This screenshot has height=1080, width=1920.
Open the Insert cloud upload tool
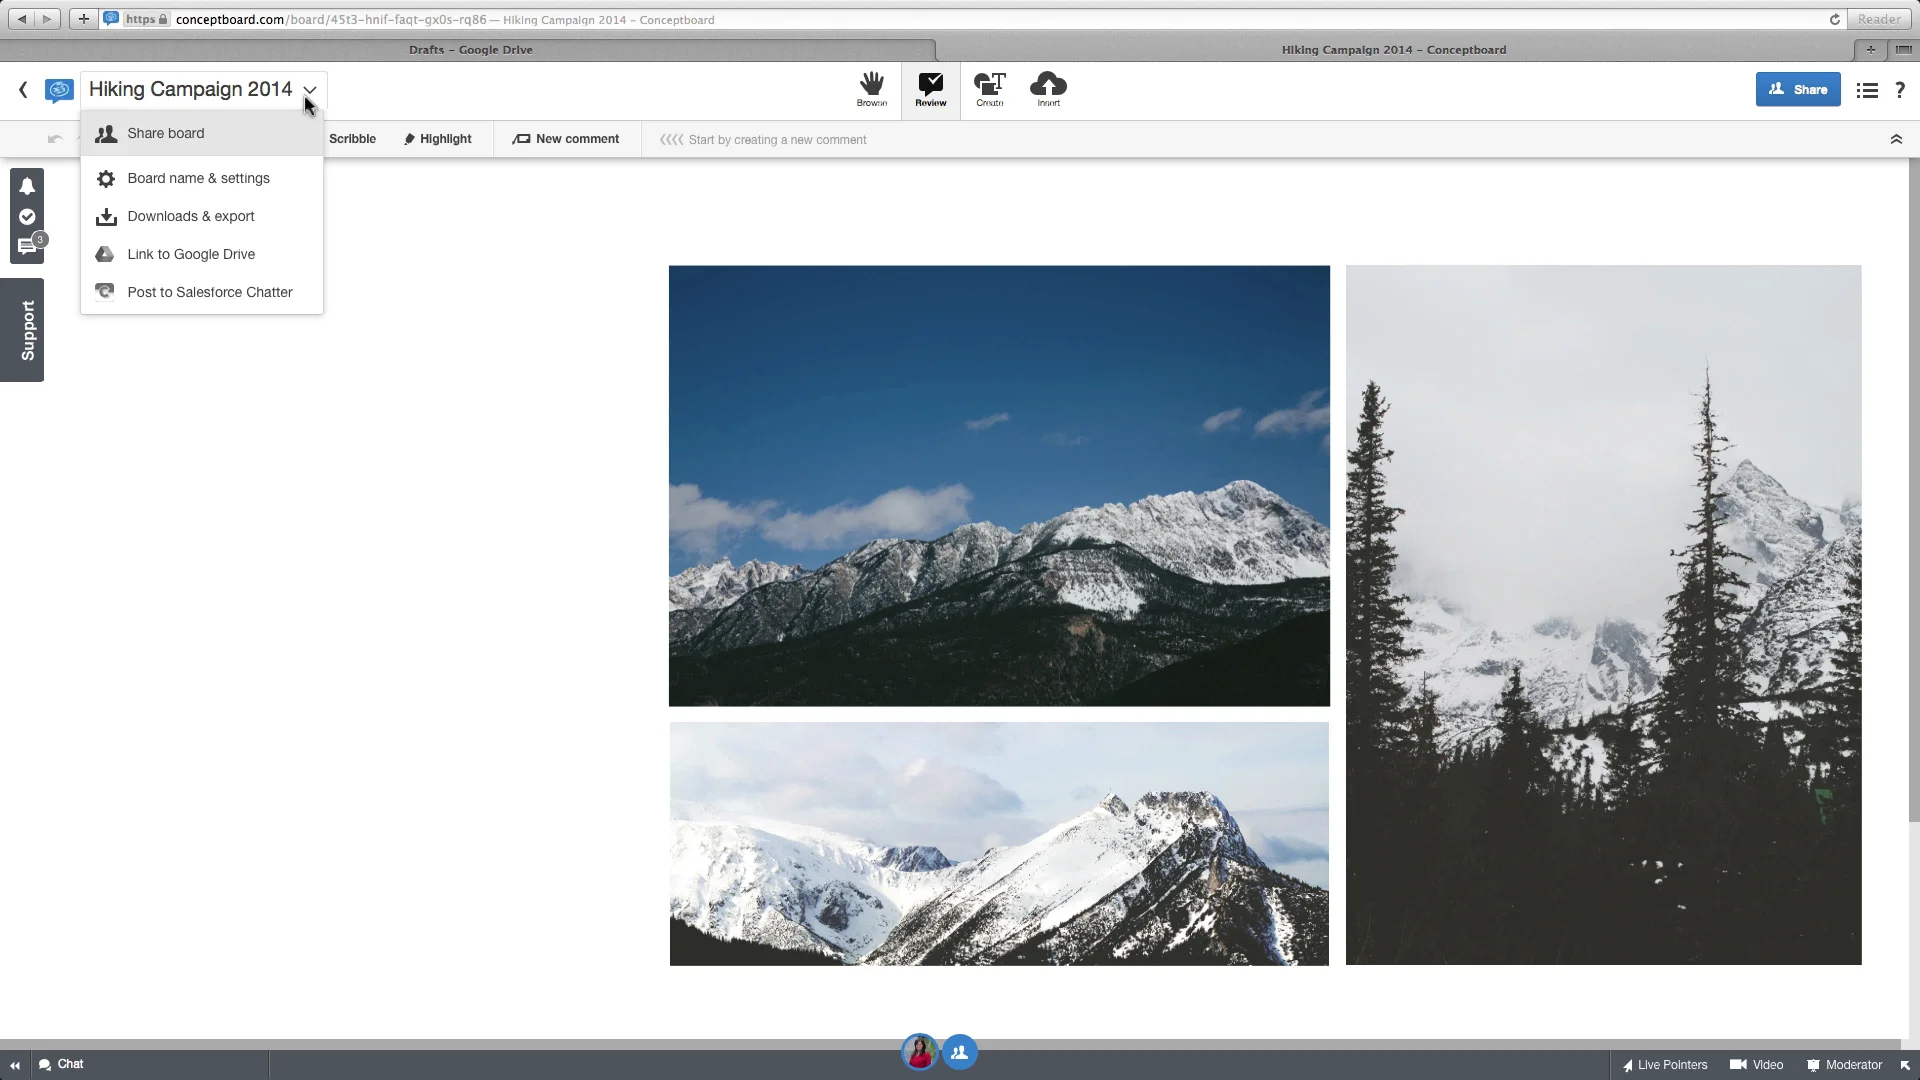tap(1048, 90)
